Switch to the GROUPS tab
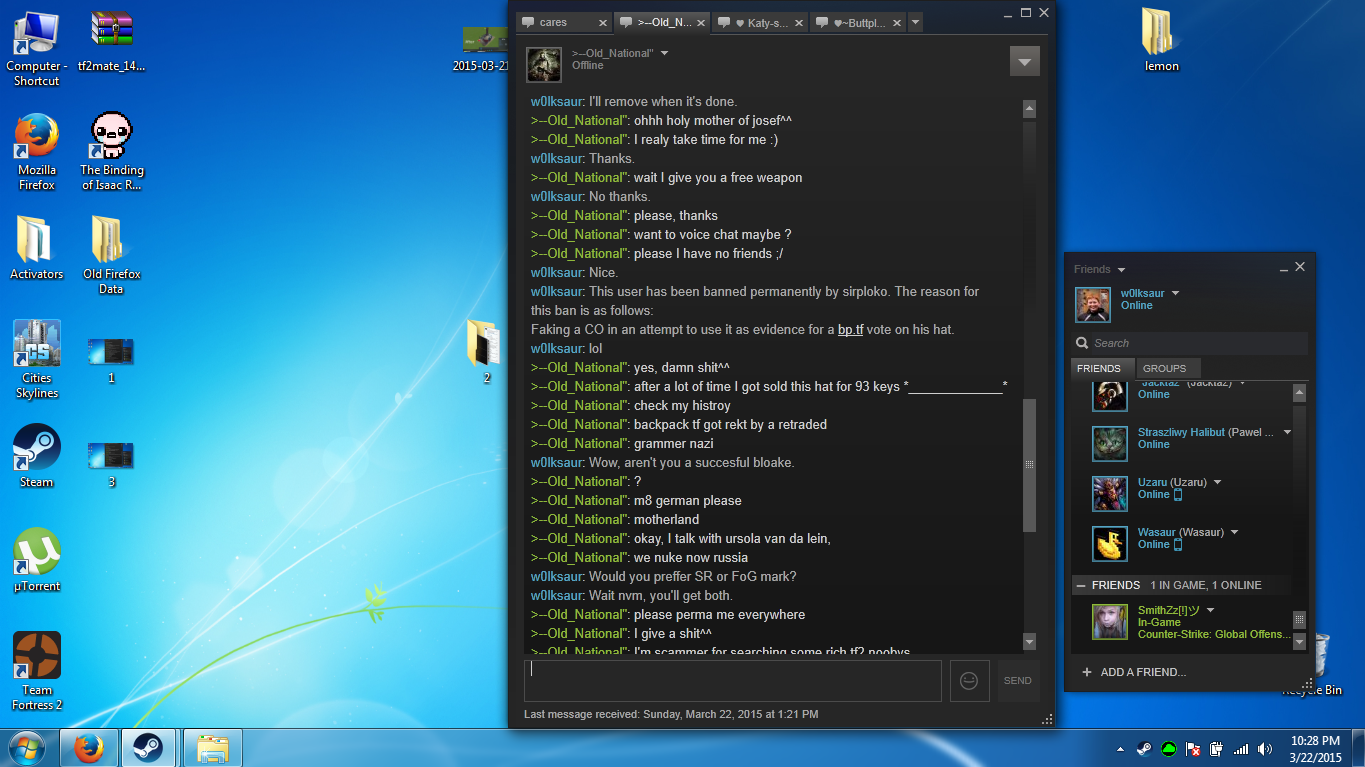Screen dimensions: 1365x767 [x=1164, y=368]
